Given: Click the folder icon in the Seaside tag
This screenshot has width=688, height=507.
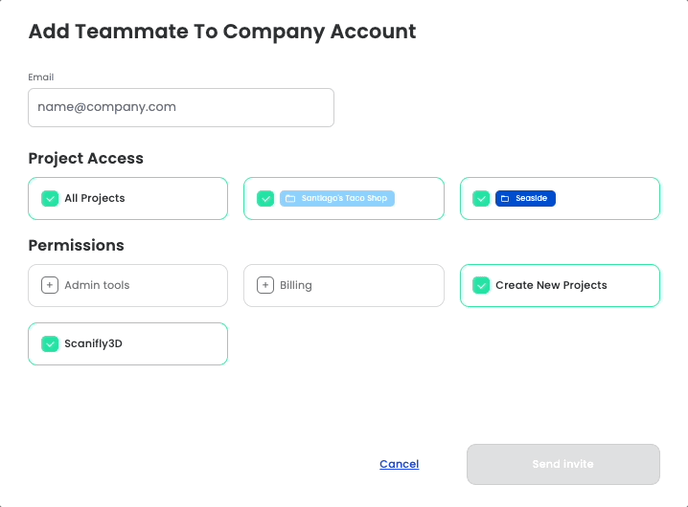Looking at the screenshot, I should point(505,198).
